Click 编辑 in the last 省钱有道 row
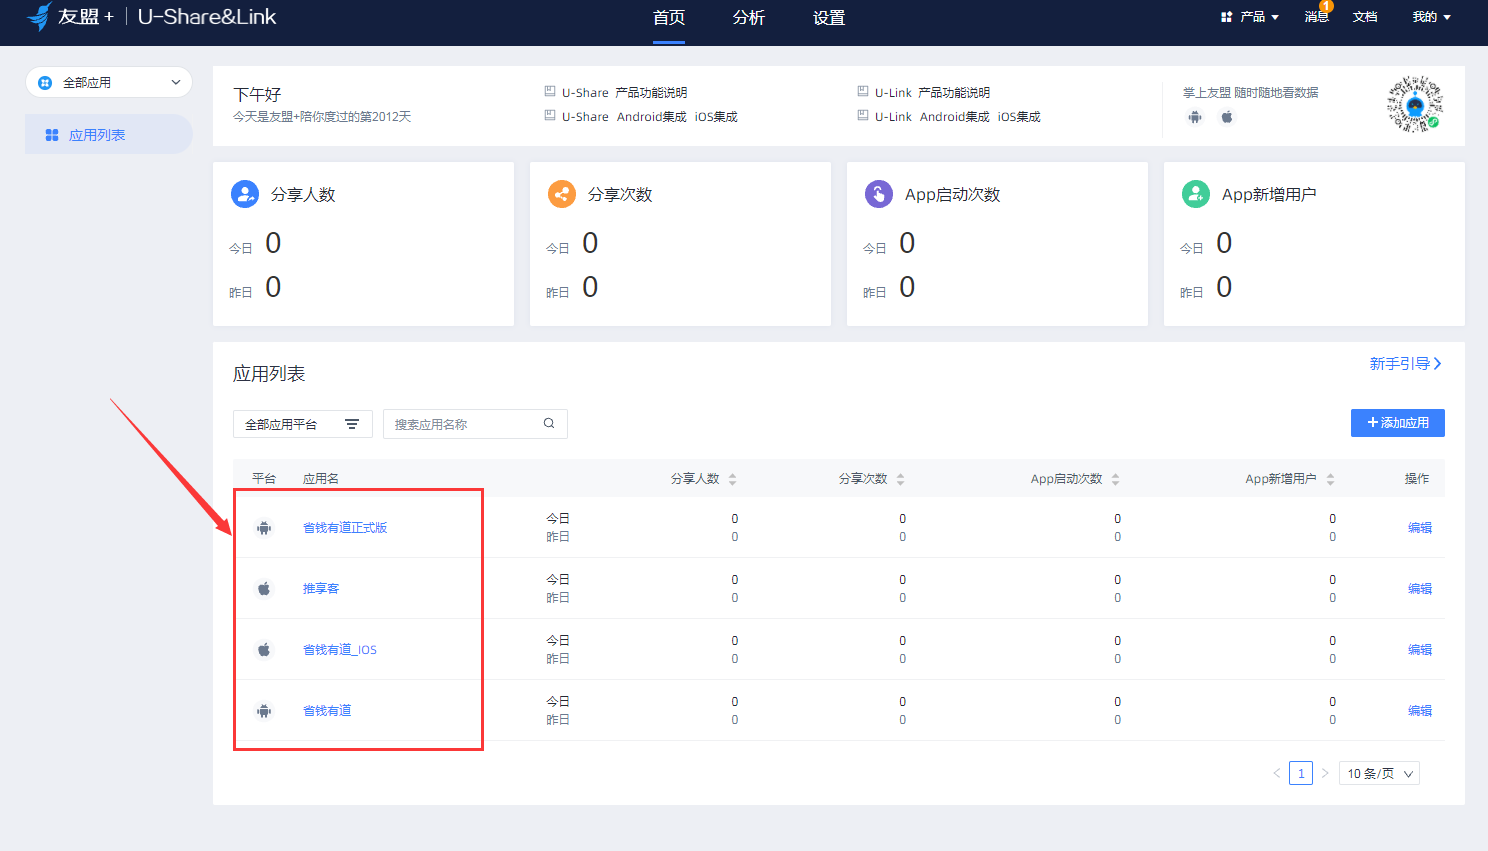Image resolution: width=1488 pixels, height=851 pixels. pos(1420,711)
